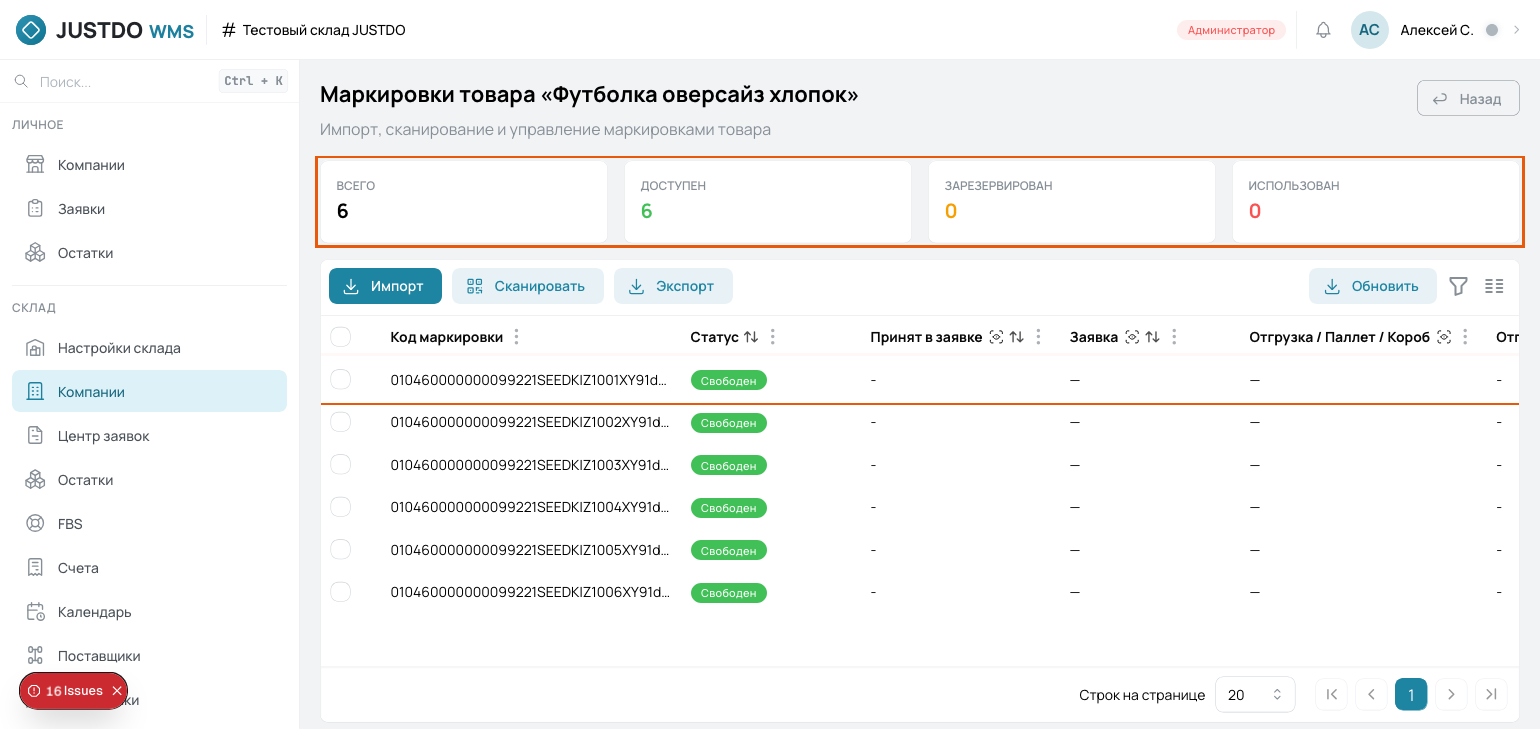
Task: Check the row for code SEEDKIZ1001
Action: [341, 379]
